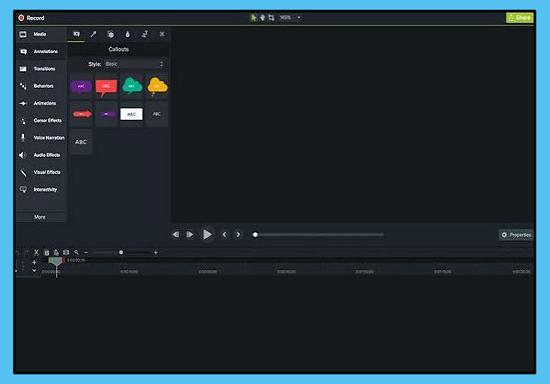The image size is (550, 384).
Task: Click the timeline zoom magnifier icon
Action: (76, 252)
